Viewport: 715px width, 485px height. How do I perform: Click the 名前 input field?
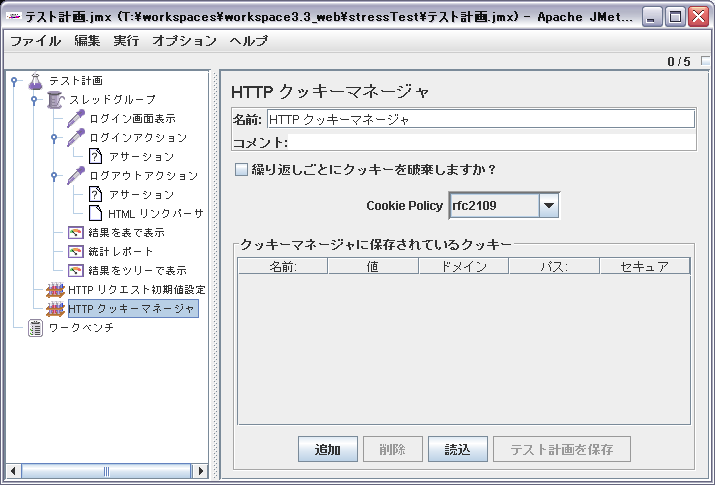coord(480,119)
